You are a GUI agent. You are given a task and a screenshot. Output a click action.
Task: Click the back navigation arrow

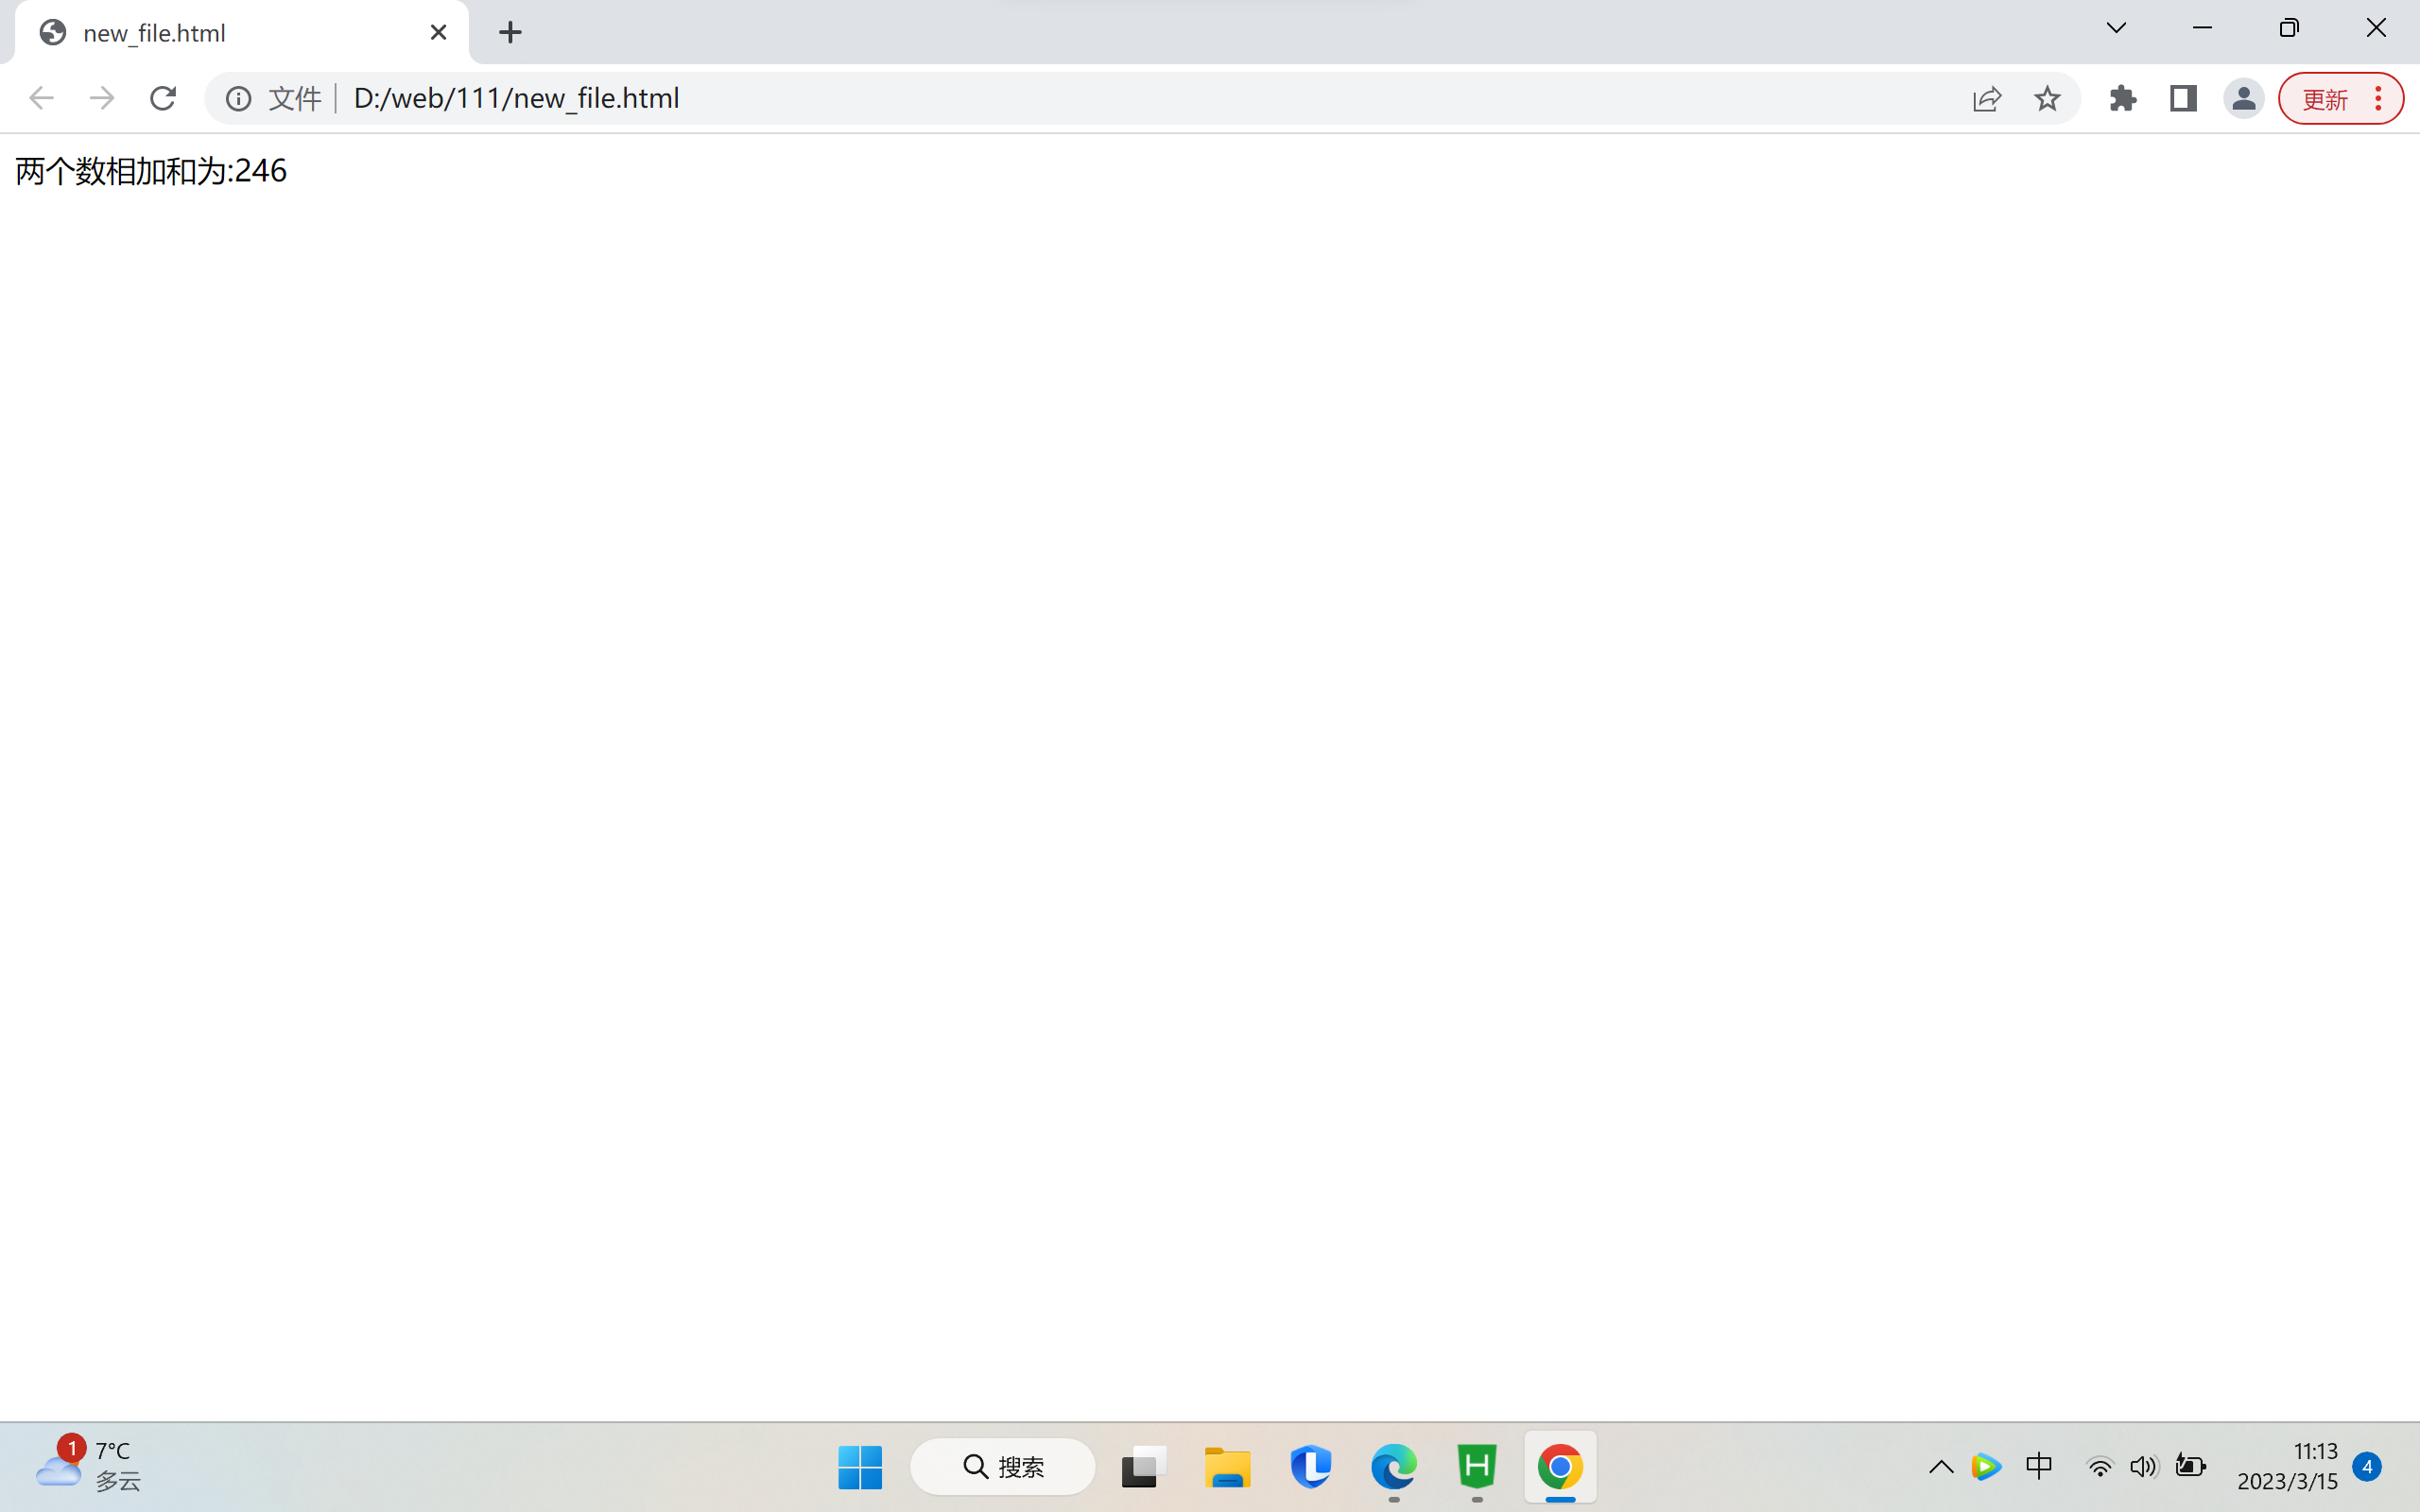[x=41, y=98]
